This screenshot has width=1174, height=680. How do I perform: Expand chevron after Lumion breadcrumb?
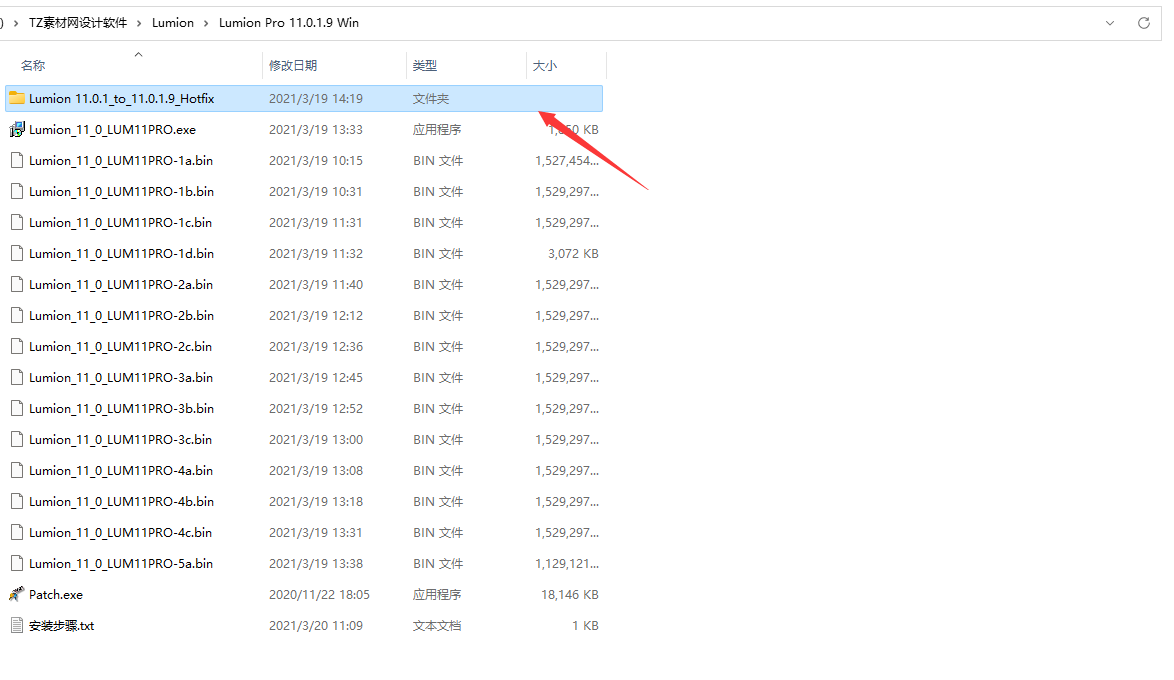[x=206, y=23]
